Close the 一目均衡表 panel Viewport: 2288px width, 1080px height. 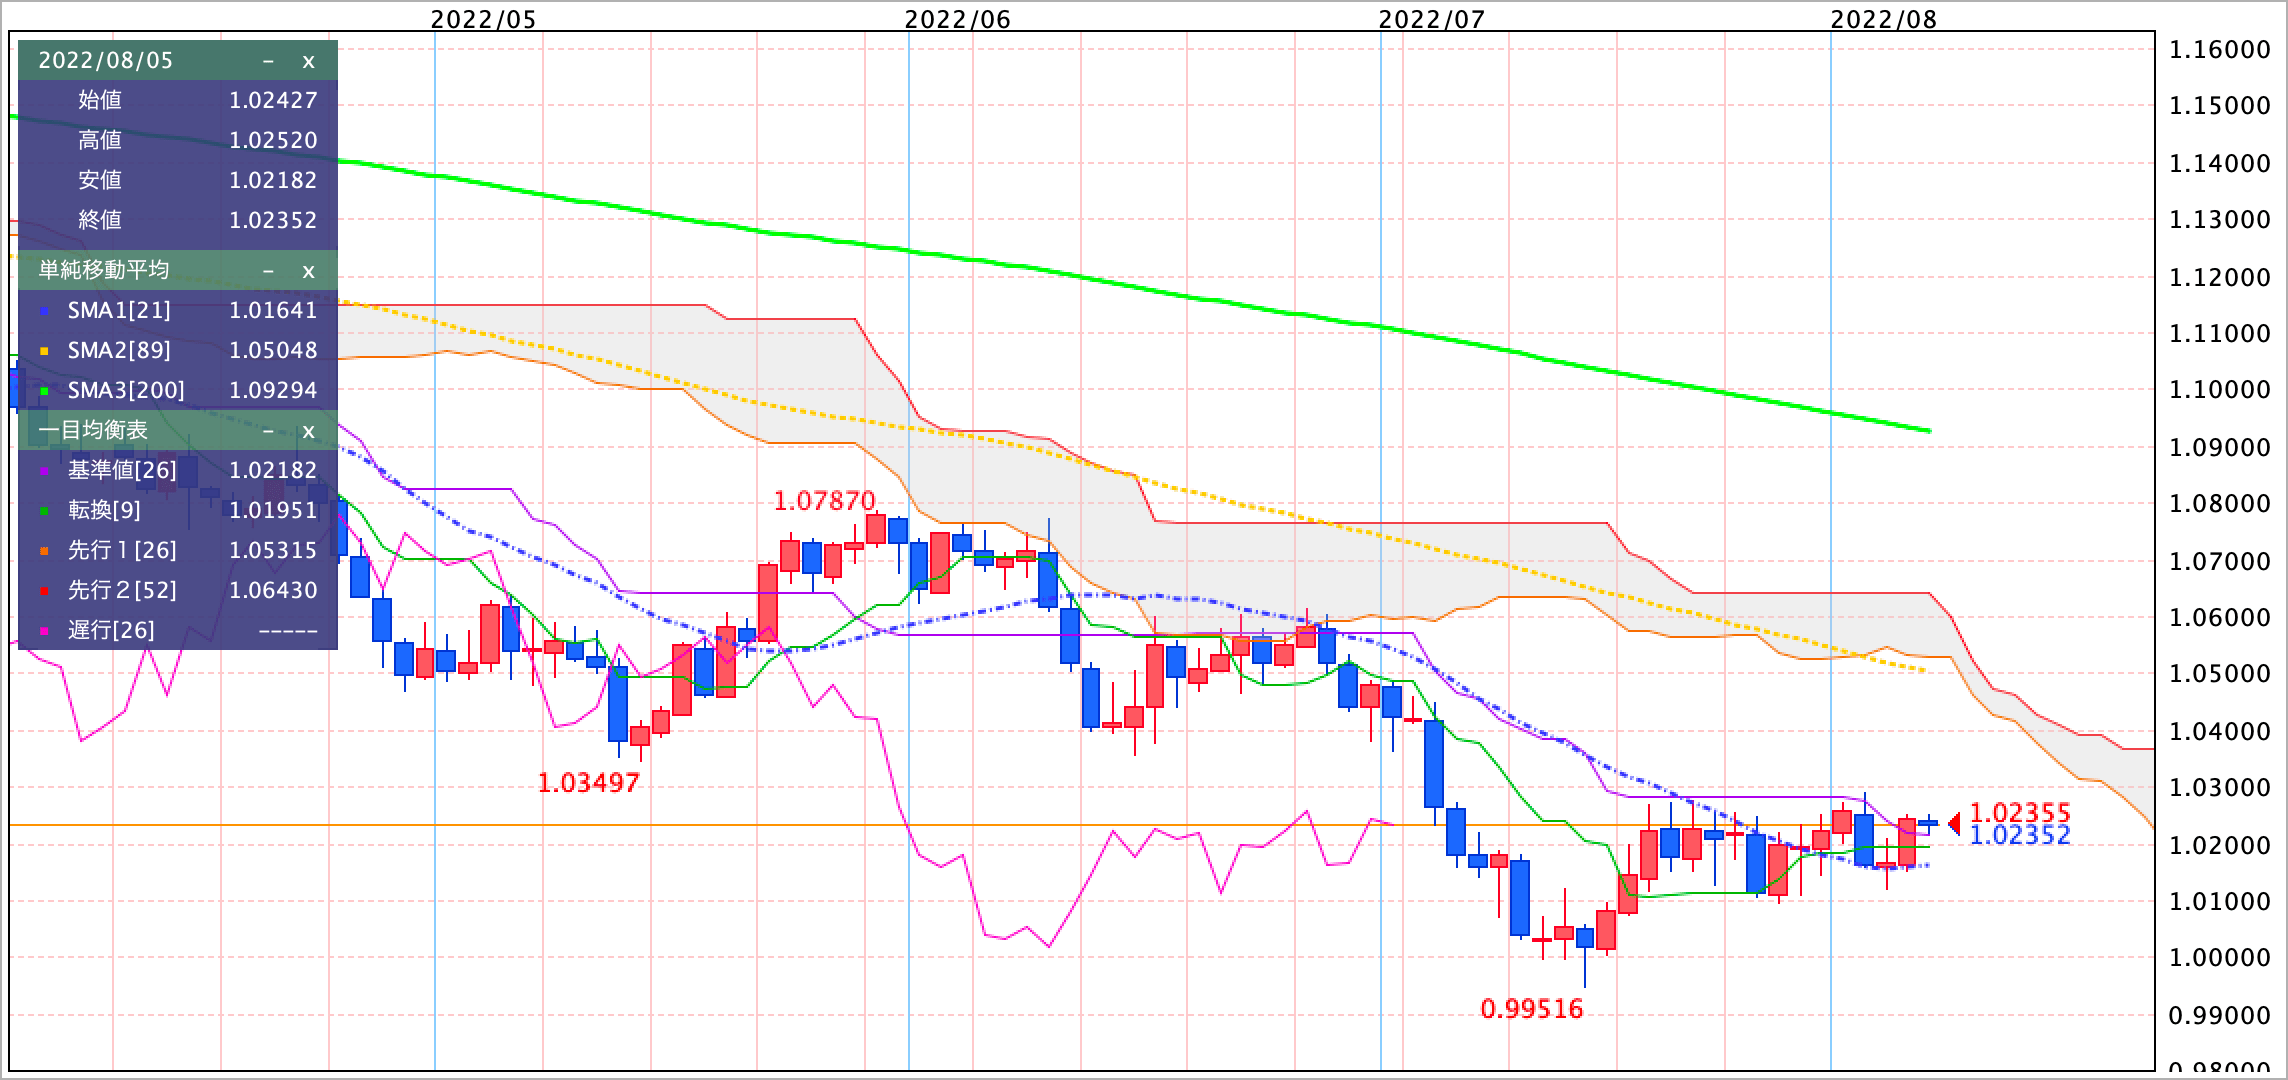(x=308, y=431)
